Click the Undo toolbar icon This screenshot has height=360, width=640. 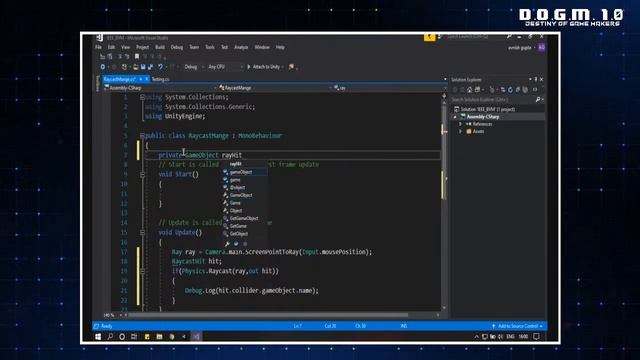pos(160,67)
